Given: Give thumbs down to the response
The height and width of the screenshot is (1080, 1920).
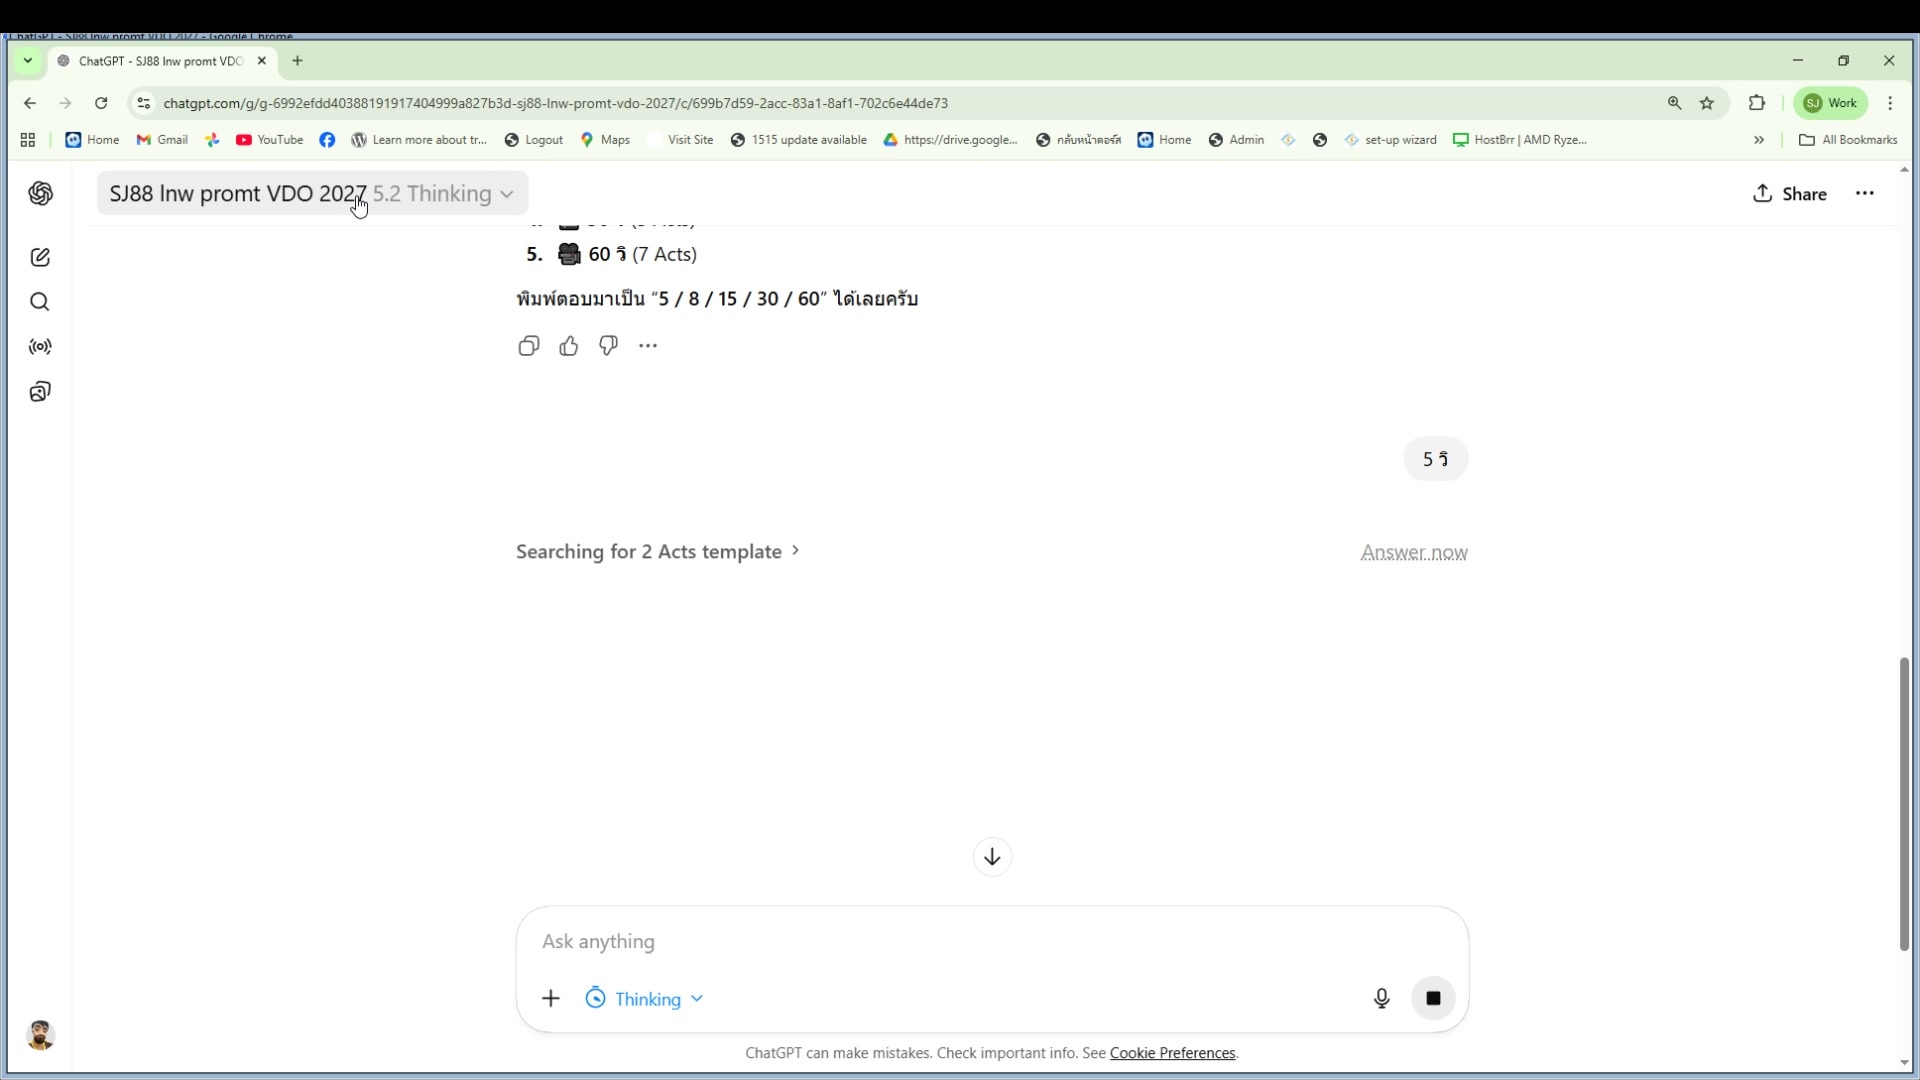Looking at the screenshot, I should (x=608, y=346).
